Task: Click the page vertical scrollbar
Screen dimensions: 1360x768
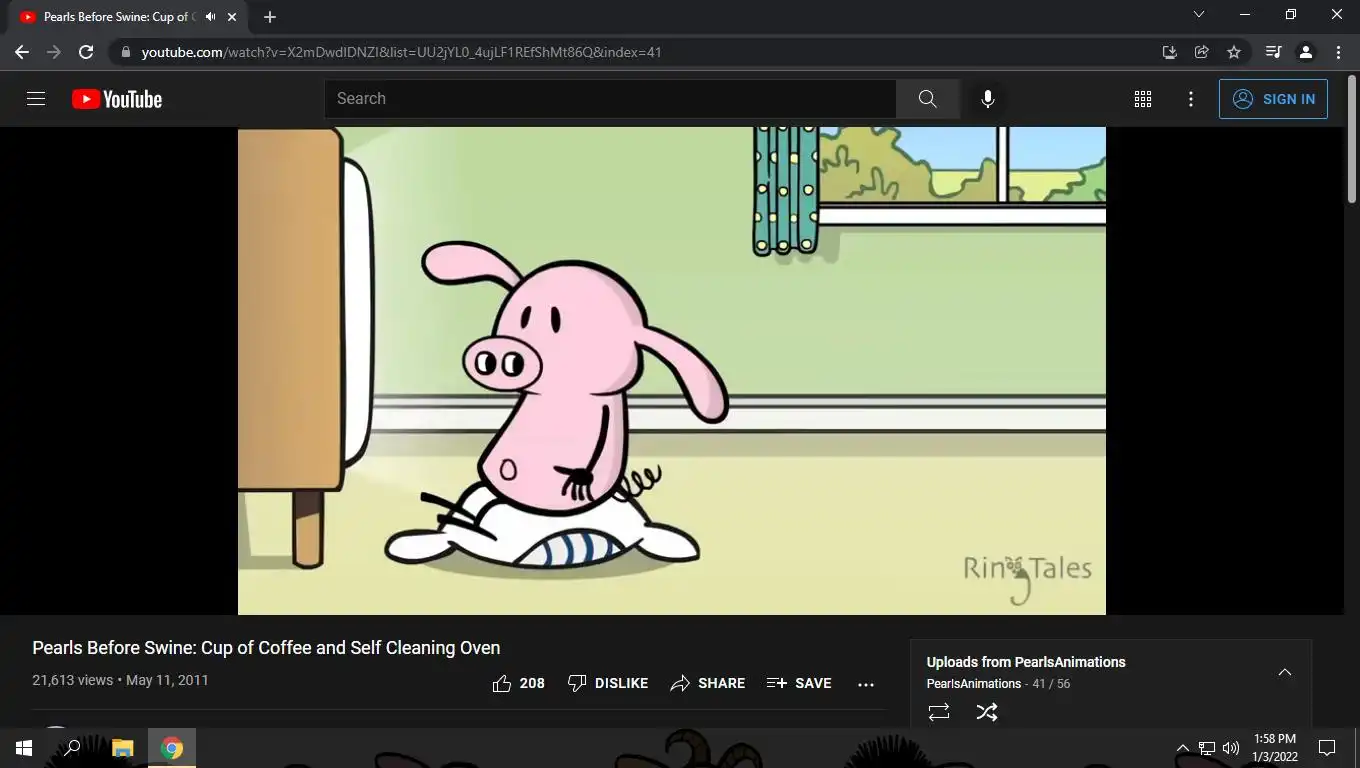Action: 1351,140
